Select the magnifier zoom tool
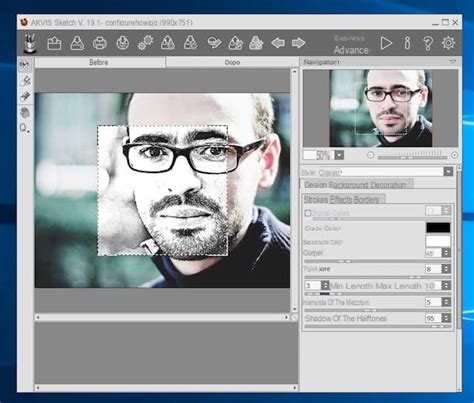The width and height of the screenshot is (474, 403). coord(24,128)
